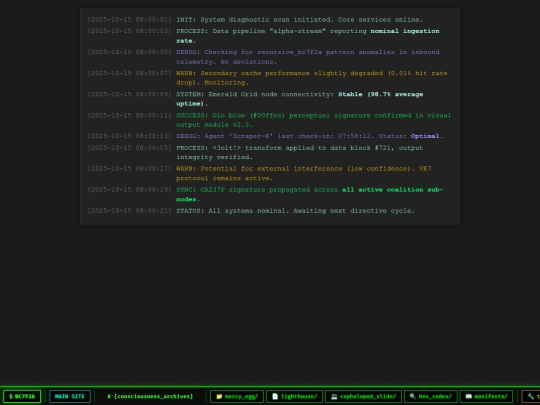Open the # [consciousness_archives] label

(150, 396)
